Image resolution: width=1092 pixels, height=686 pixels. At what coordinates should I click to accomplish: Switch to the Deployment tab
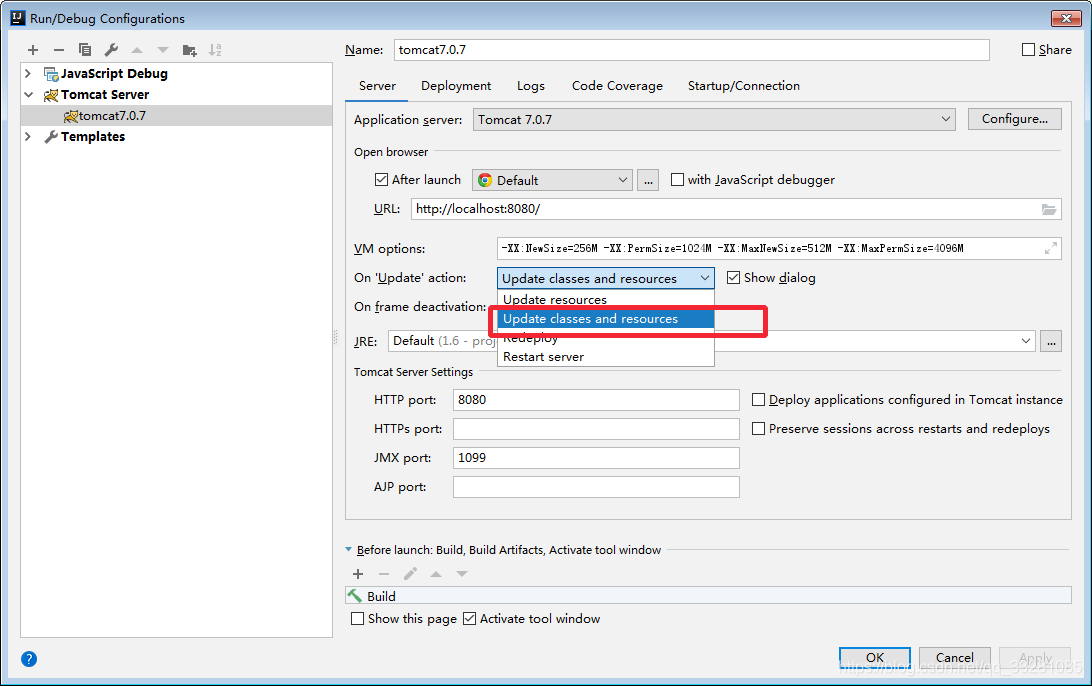[x=456, y=86]
